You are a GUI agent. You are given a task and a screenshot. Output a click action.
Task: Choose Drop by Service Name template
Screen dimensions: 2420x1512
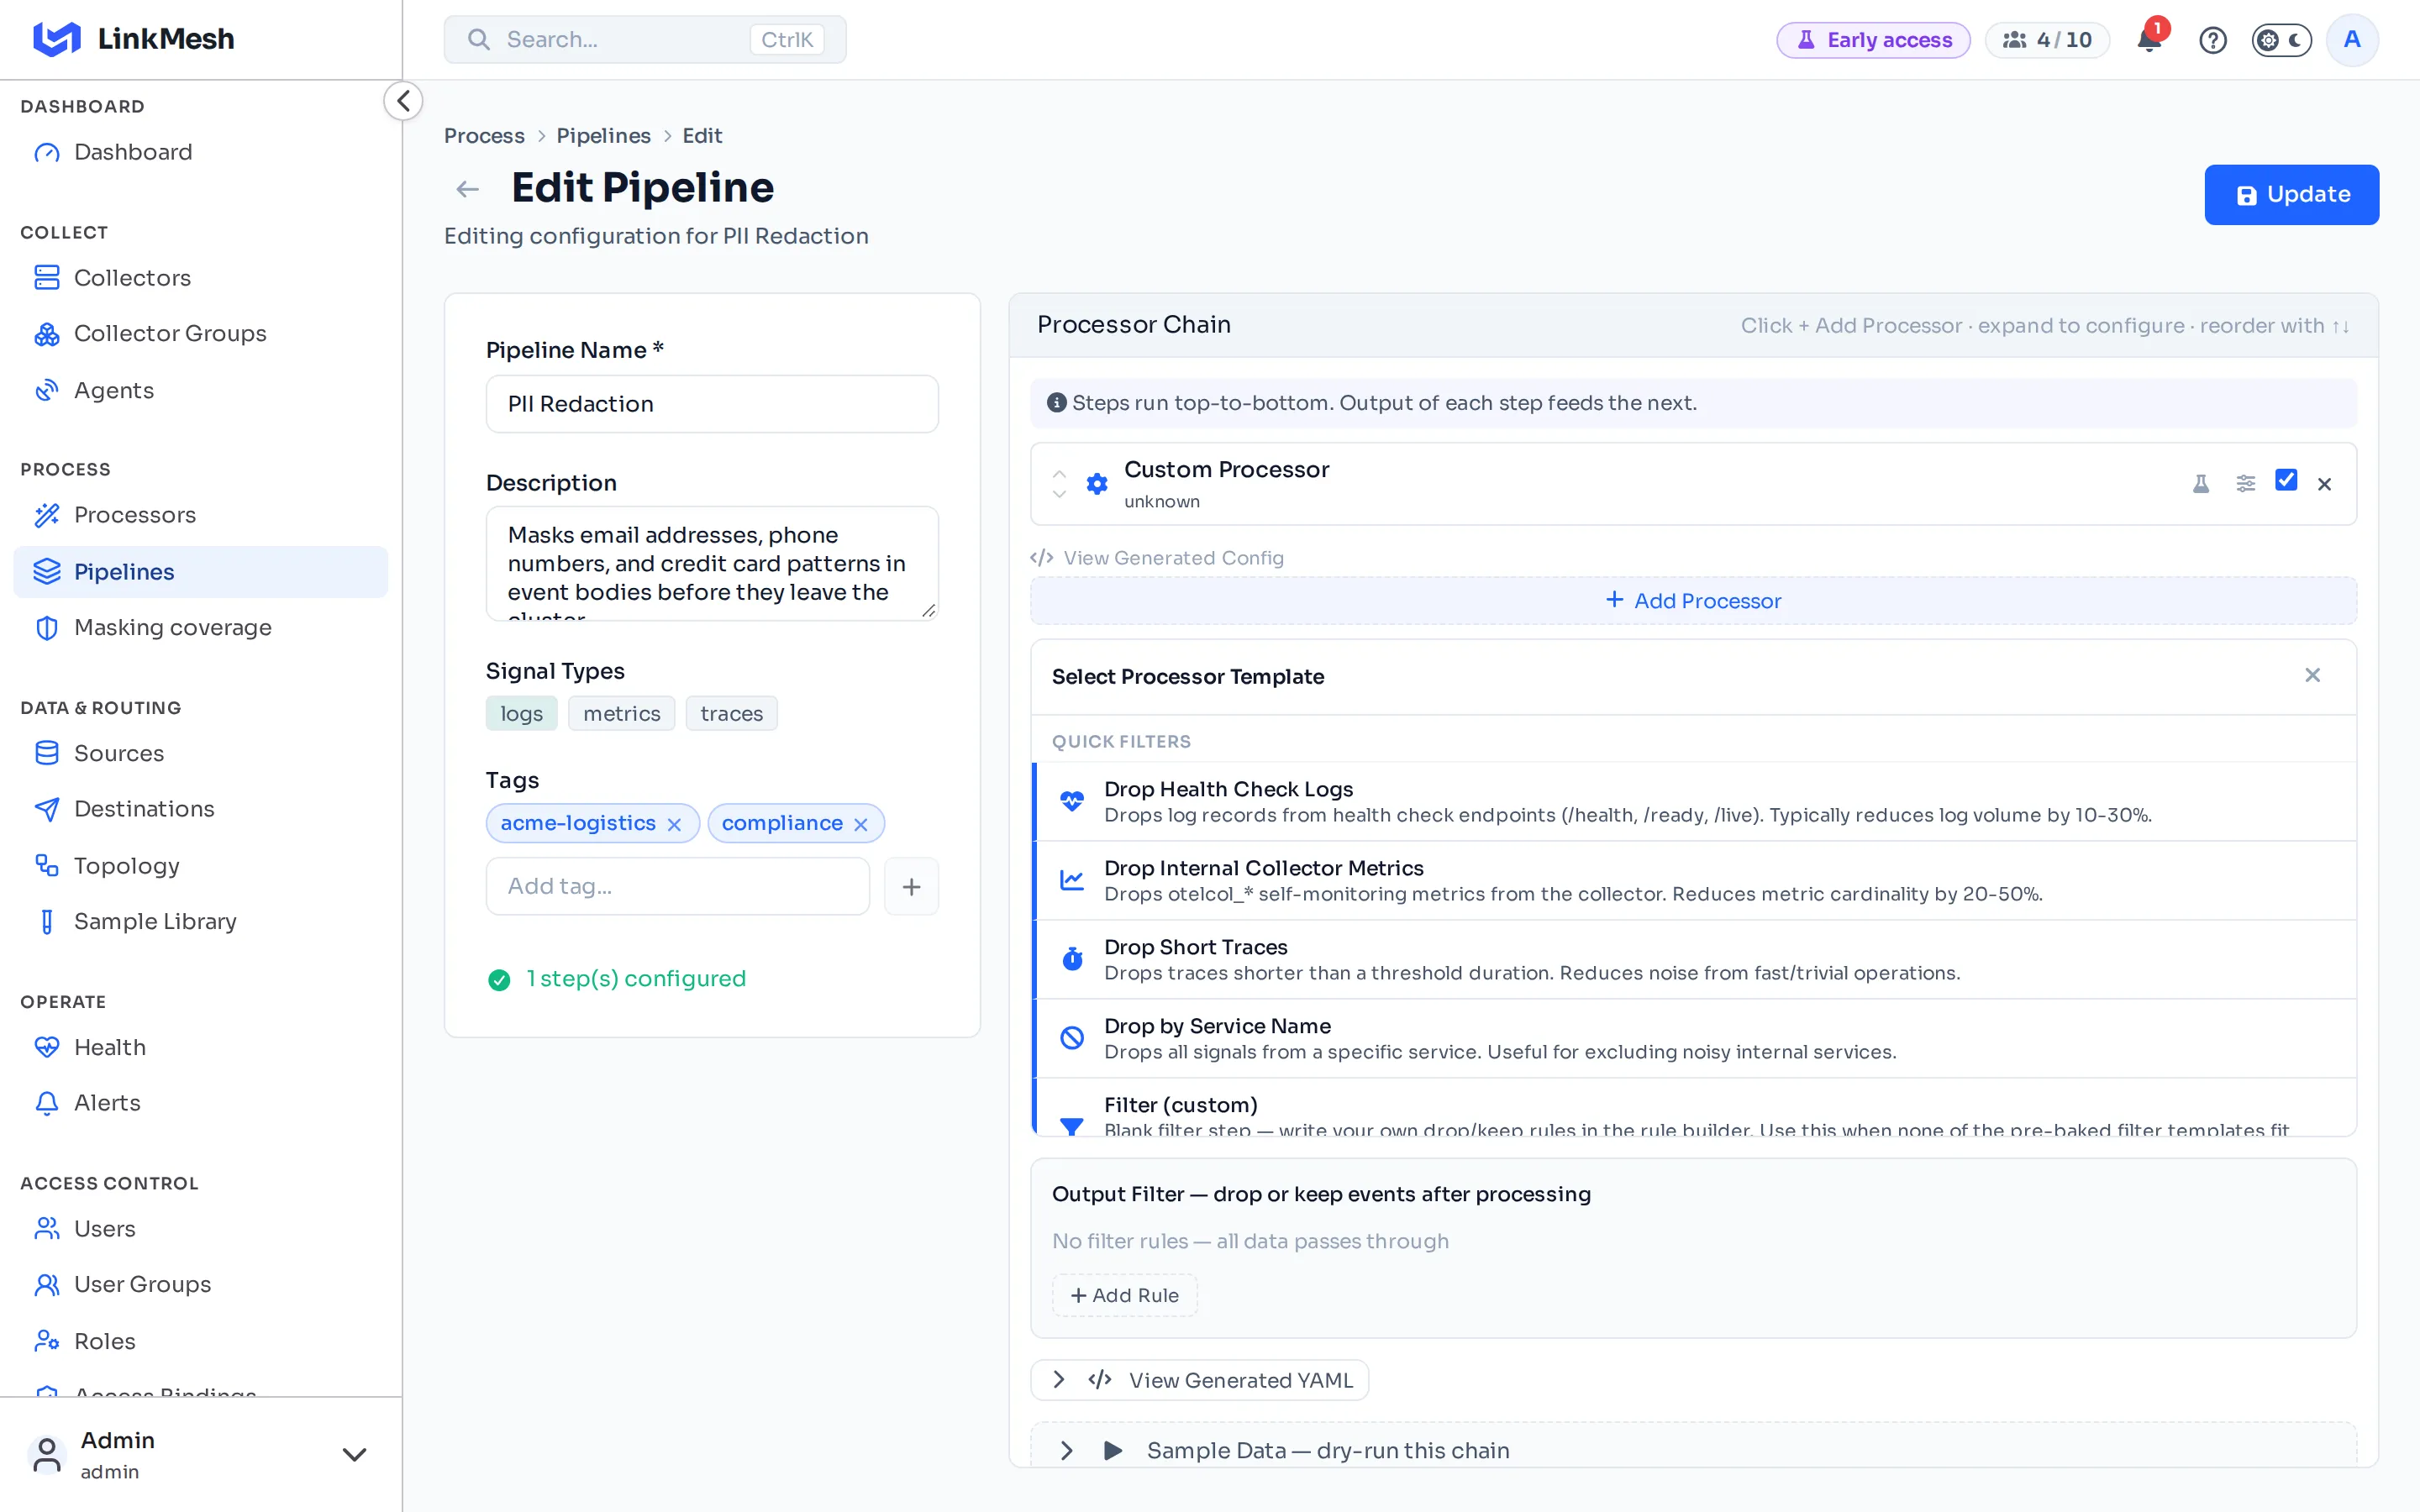[x=1694, y=1039]
